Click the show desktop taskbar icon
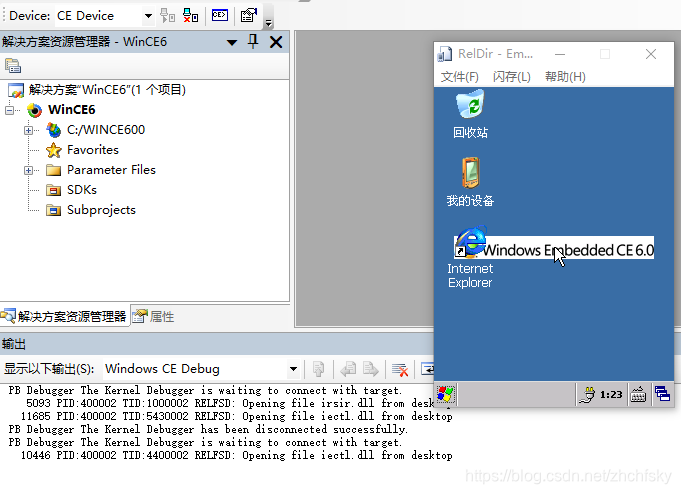This screenshot has width=681, height=494. 662,395
